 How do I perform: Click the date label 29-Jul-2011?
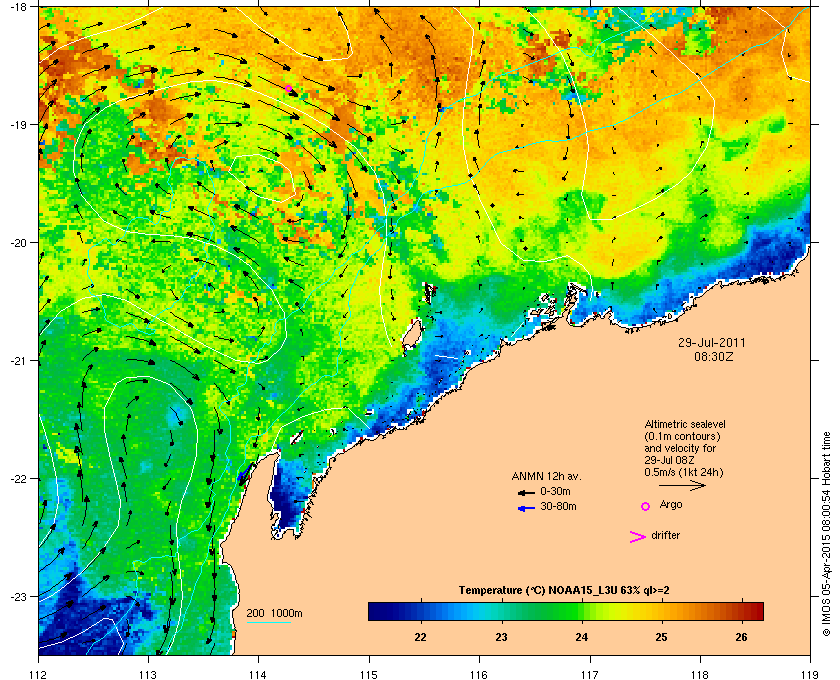pos(712,342)
